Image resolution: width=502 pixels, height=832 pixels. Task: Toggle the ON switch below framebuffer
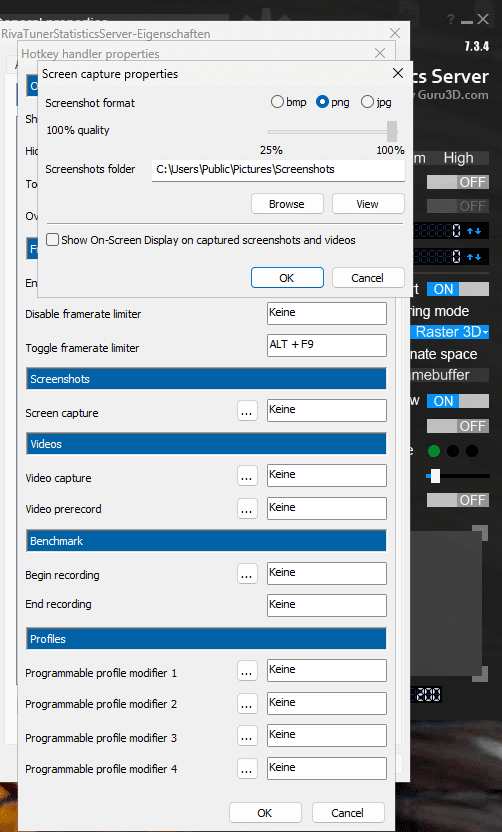click(x=457, y=401)
